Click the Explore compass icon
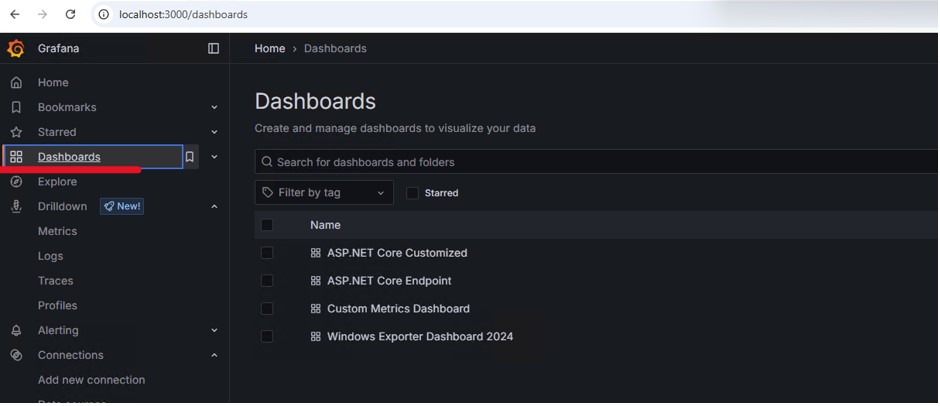This screenshot has width=940, height=406. [16, 182]
